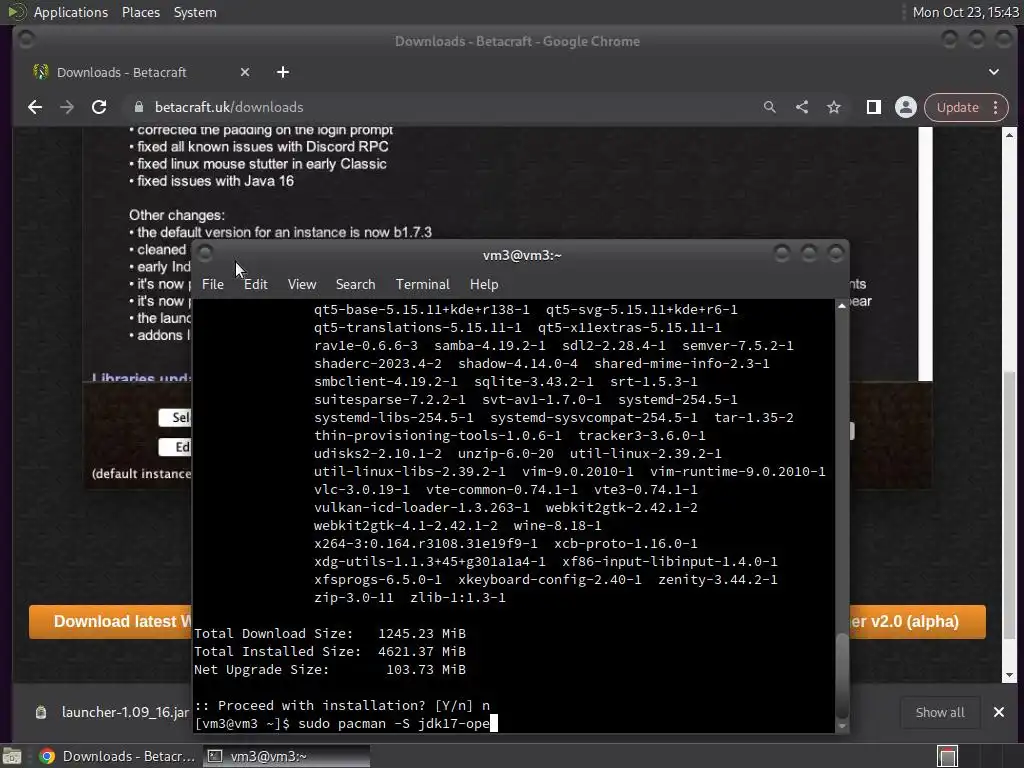Open the search icon in Chrome address bar
This screenshot has height=768, width=1024.
(770, 107)
